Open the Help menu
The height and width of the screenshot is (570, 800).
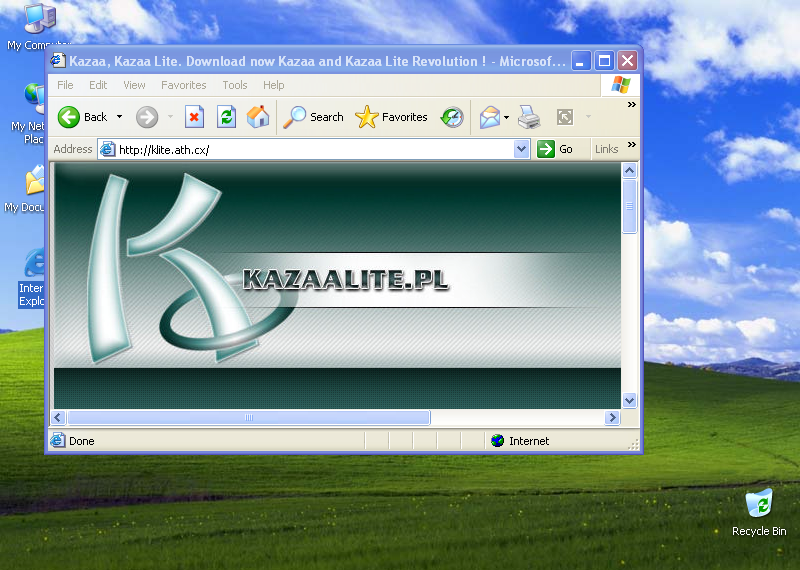pos(273,85)
